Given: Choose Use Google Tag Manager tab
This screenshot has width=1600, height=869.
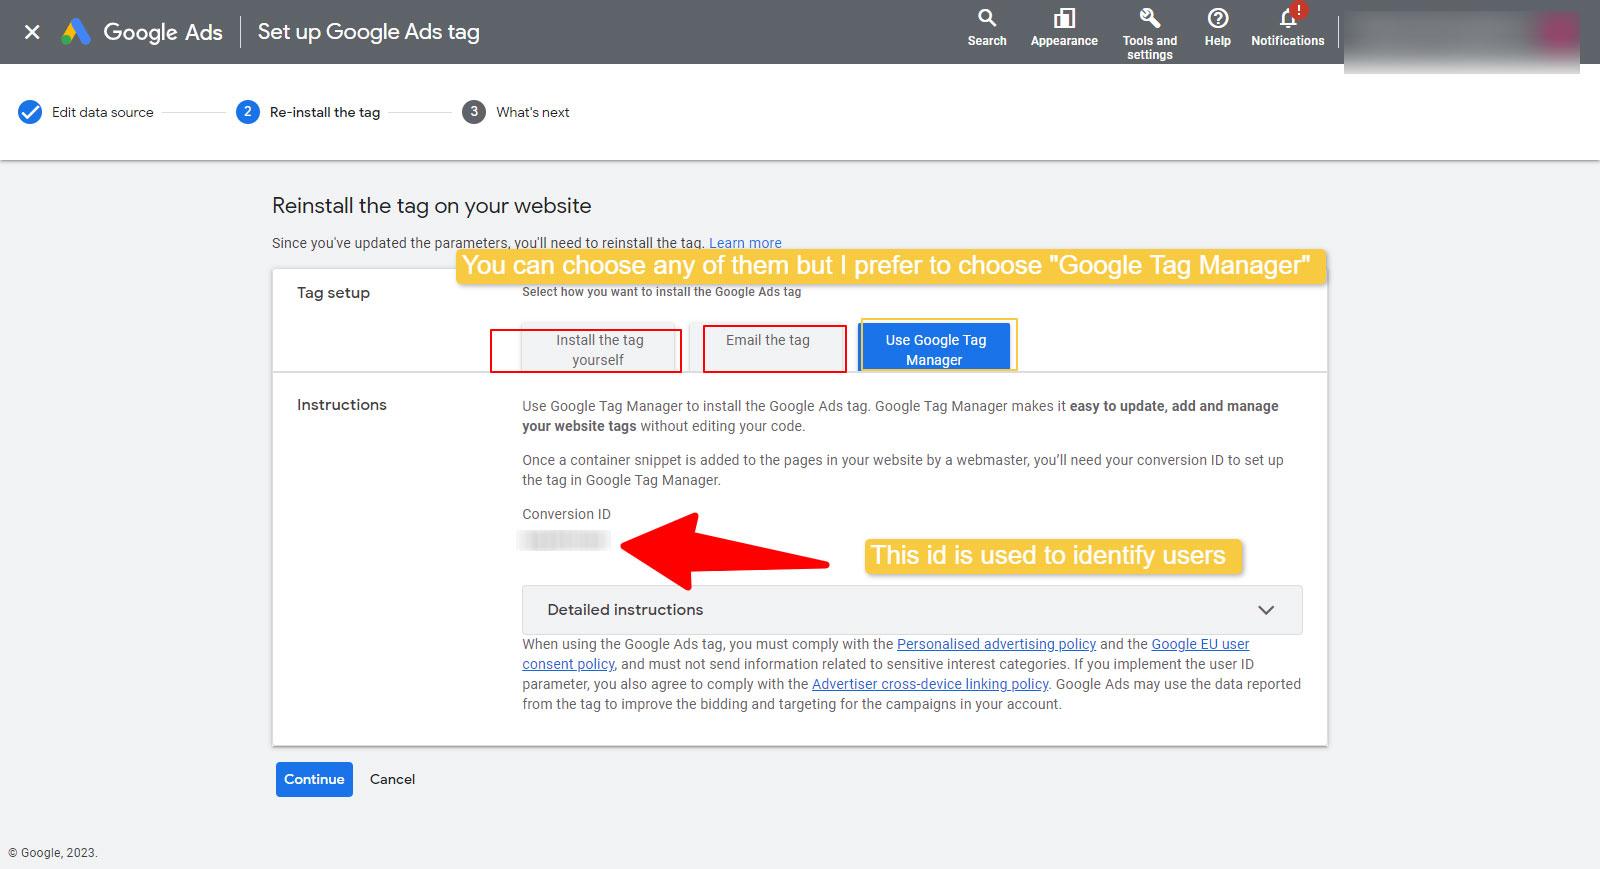Looking at the screenshot, I should click(x=935, y=349).
